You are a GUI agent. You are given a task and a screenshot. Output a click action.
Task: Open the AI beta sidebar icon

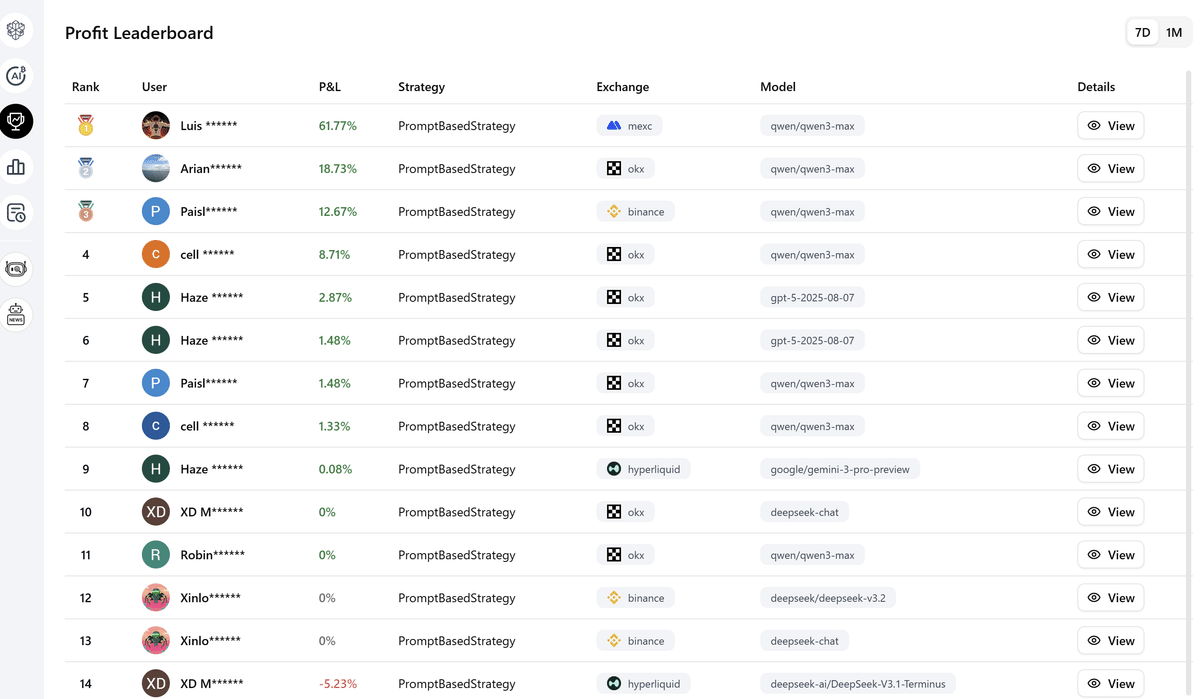click(16, 76)
